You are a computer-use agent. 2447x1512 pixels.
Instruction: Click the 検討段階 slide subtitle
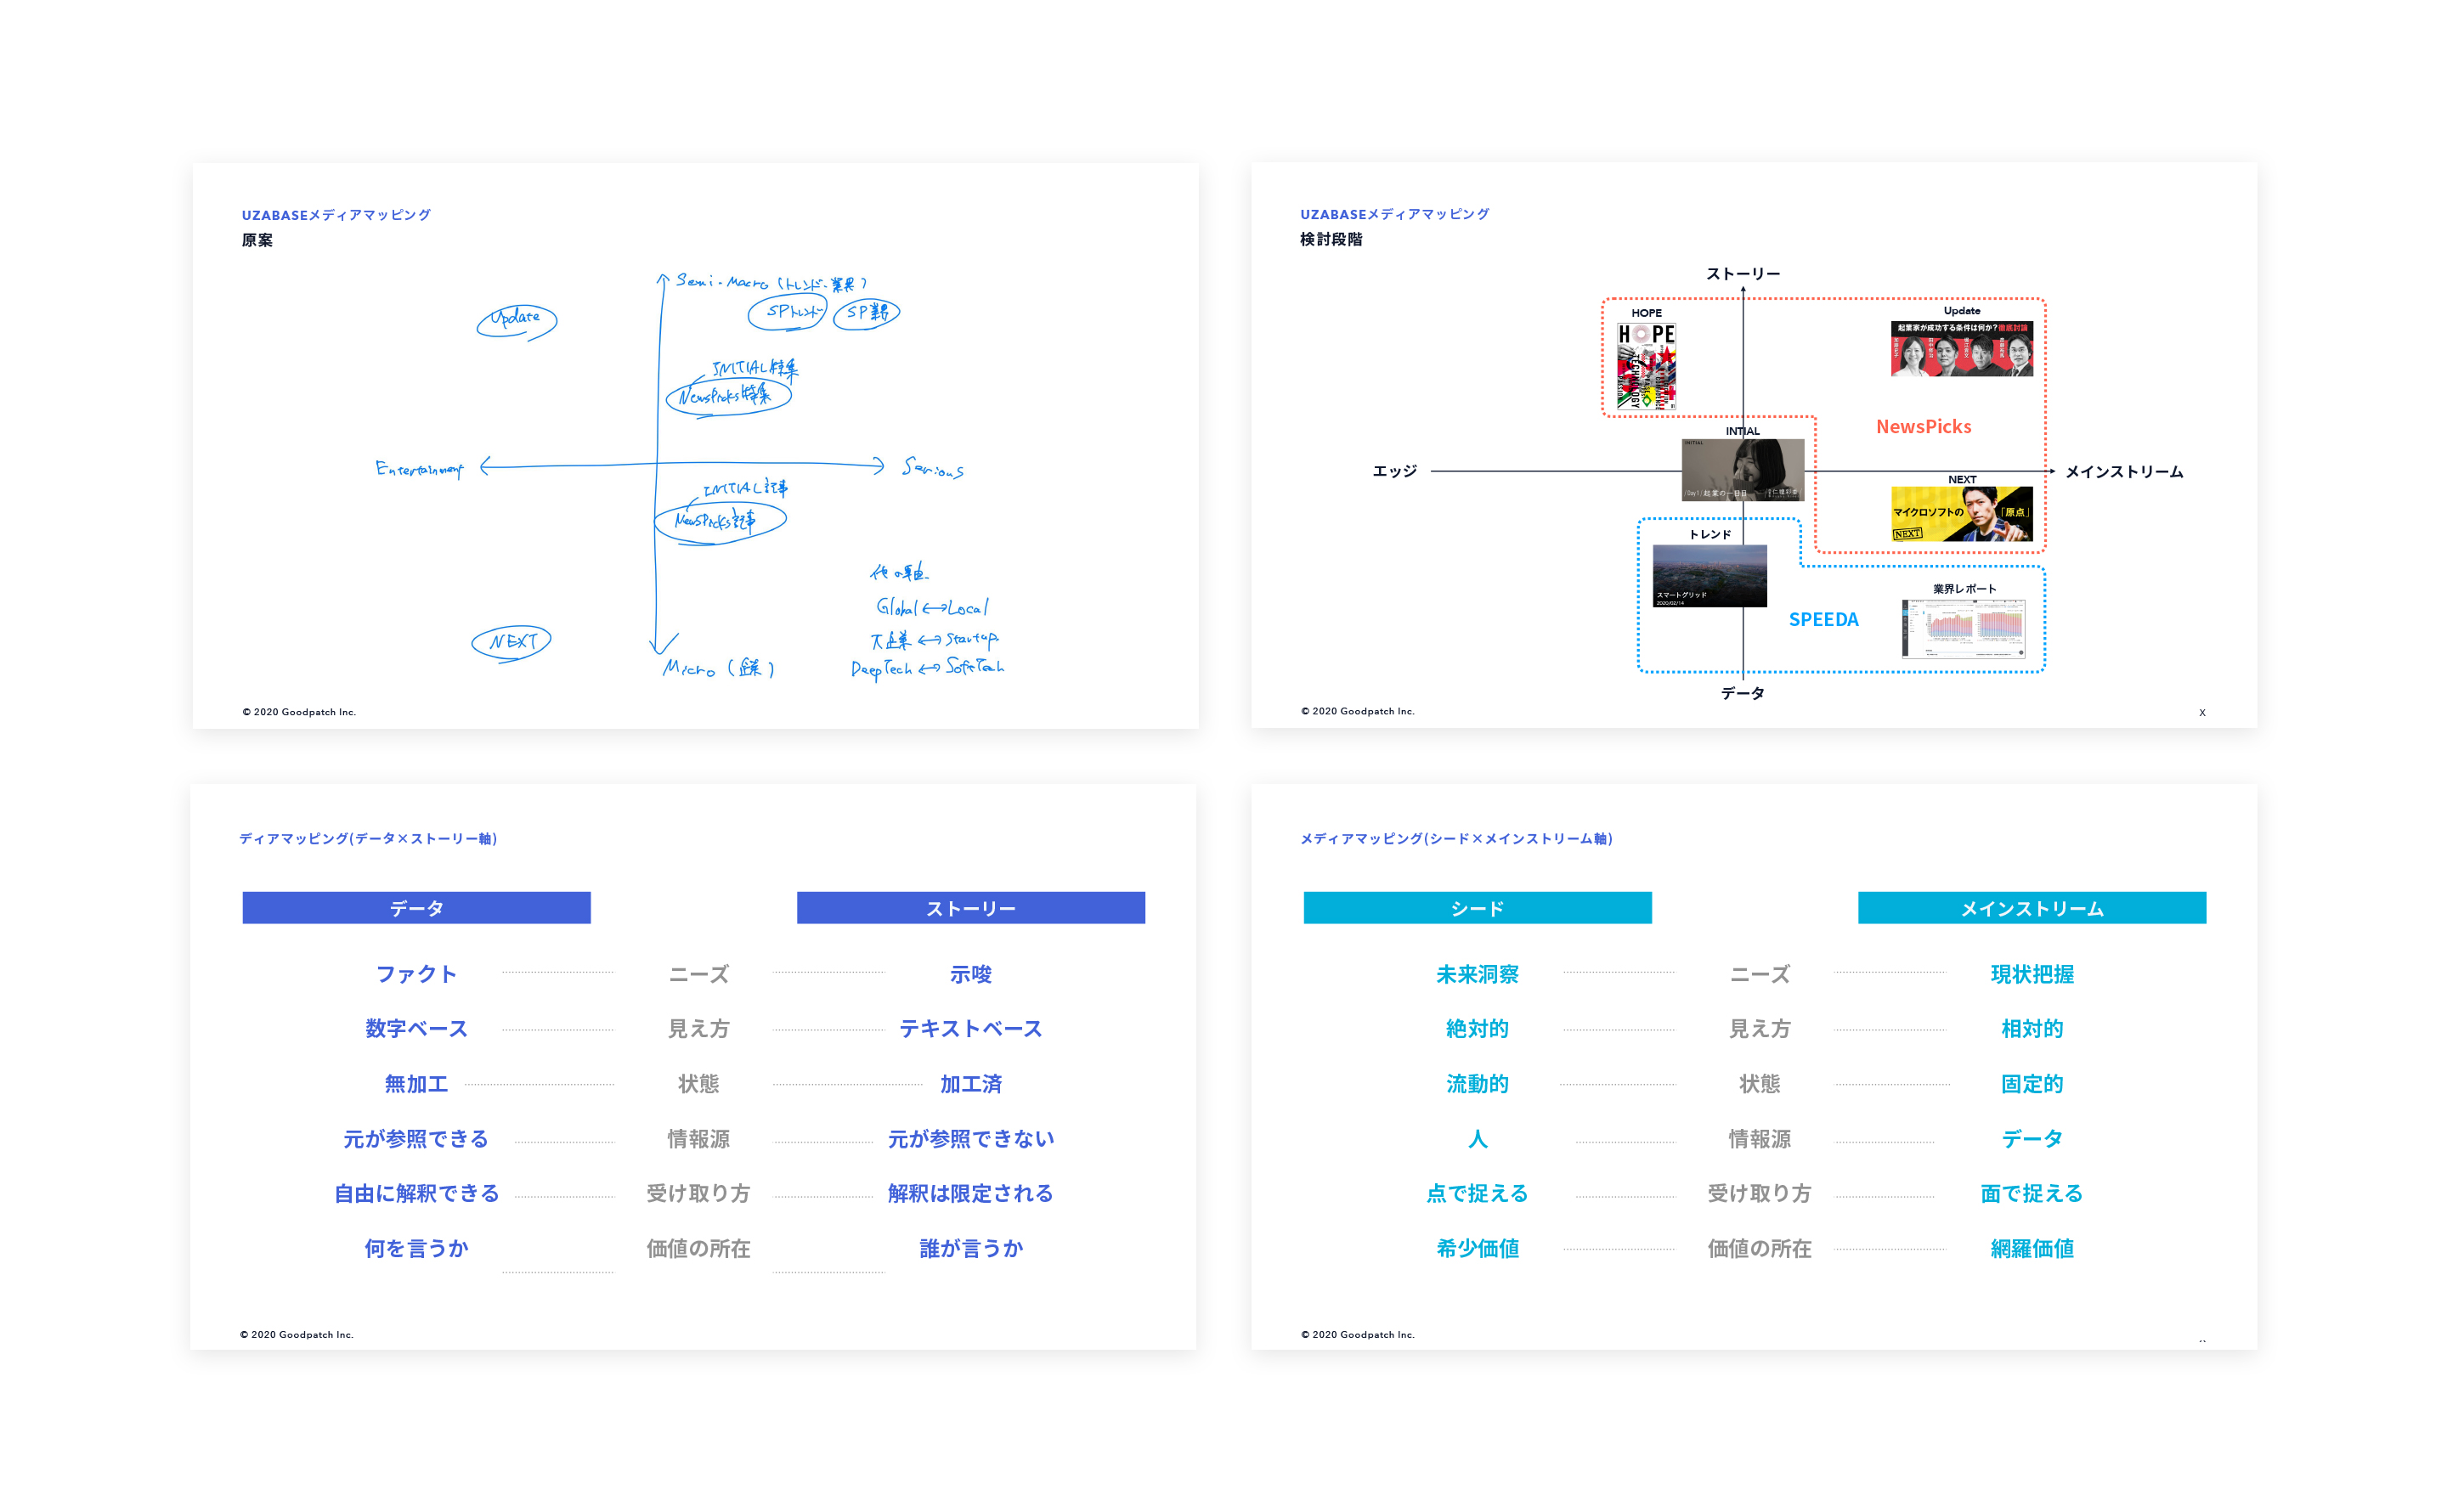tap(1331, 239)
